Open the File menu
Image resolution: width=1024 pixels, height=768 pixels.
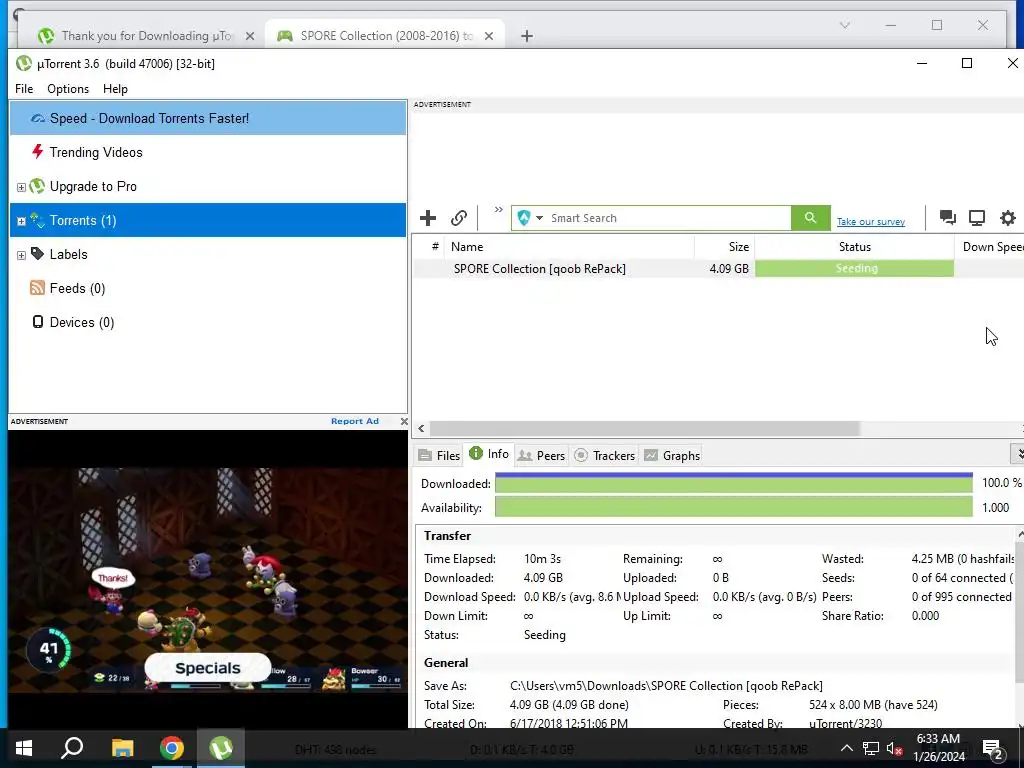click(x=24, y=89)
